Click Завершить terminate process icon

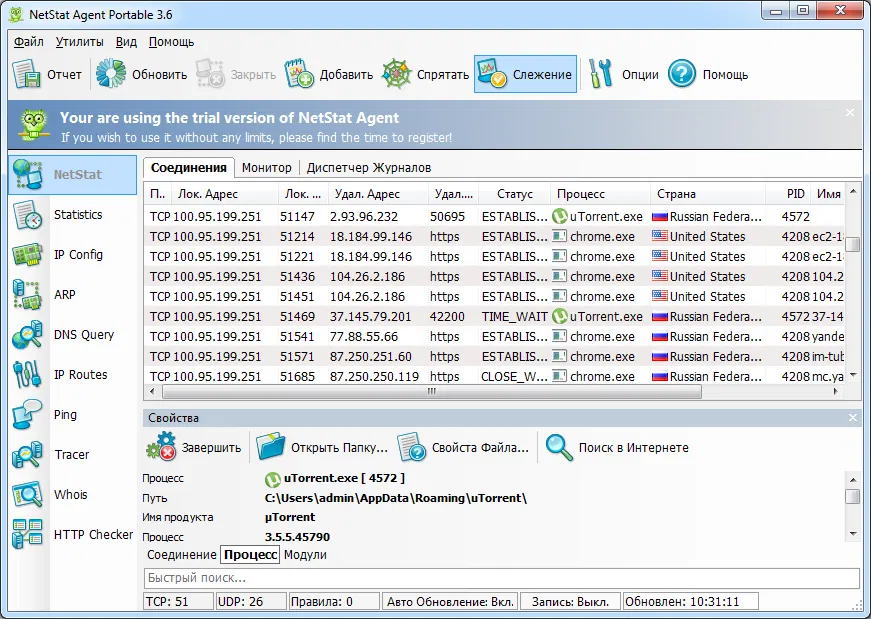click(161, 447)
